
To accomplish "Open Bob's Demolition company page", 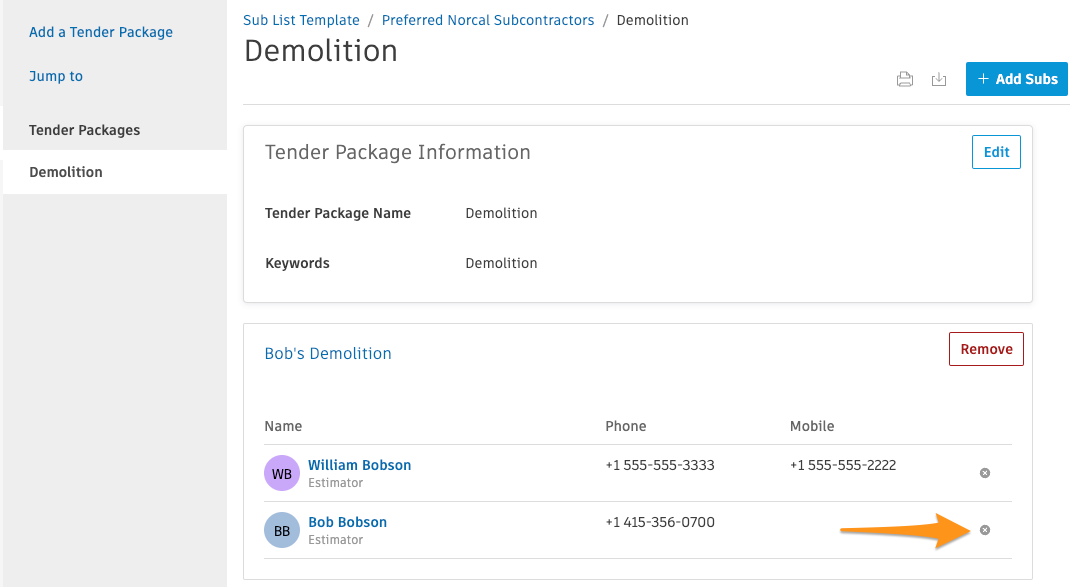I will pos(328,353).
